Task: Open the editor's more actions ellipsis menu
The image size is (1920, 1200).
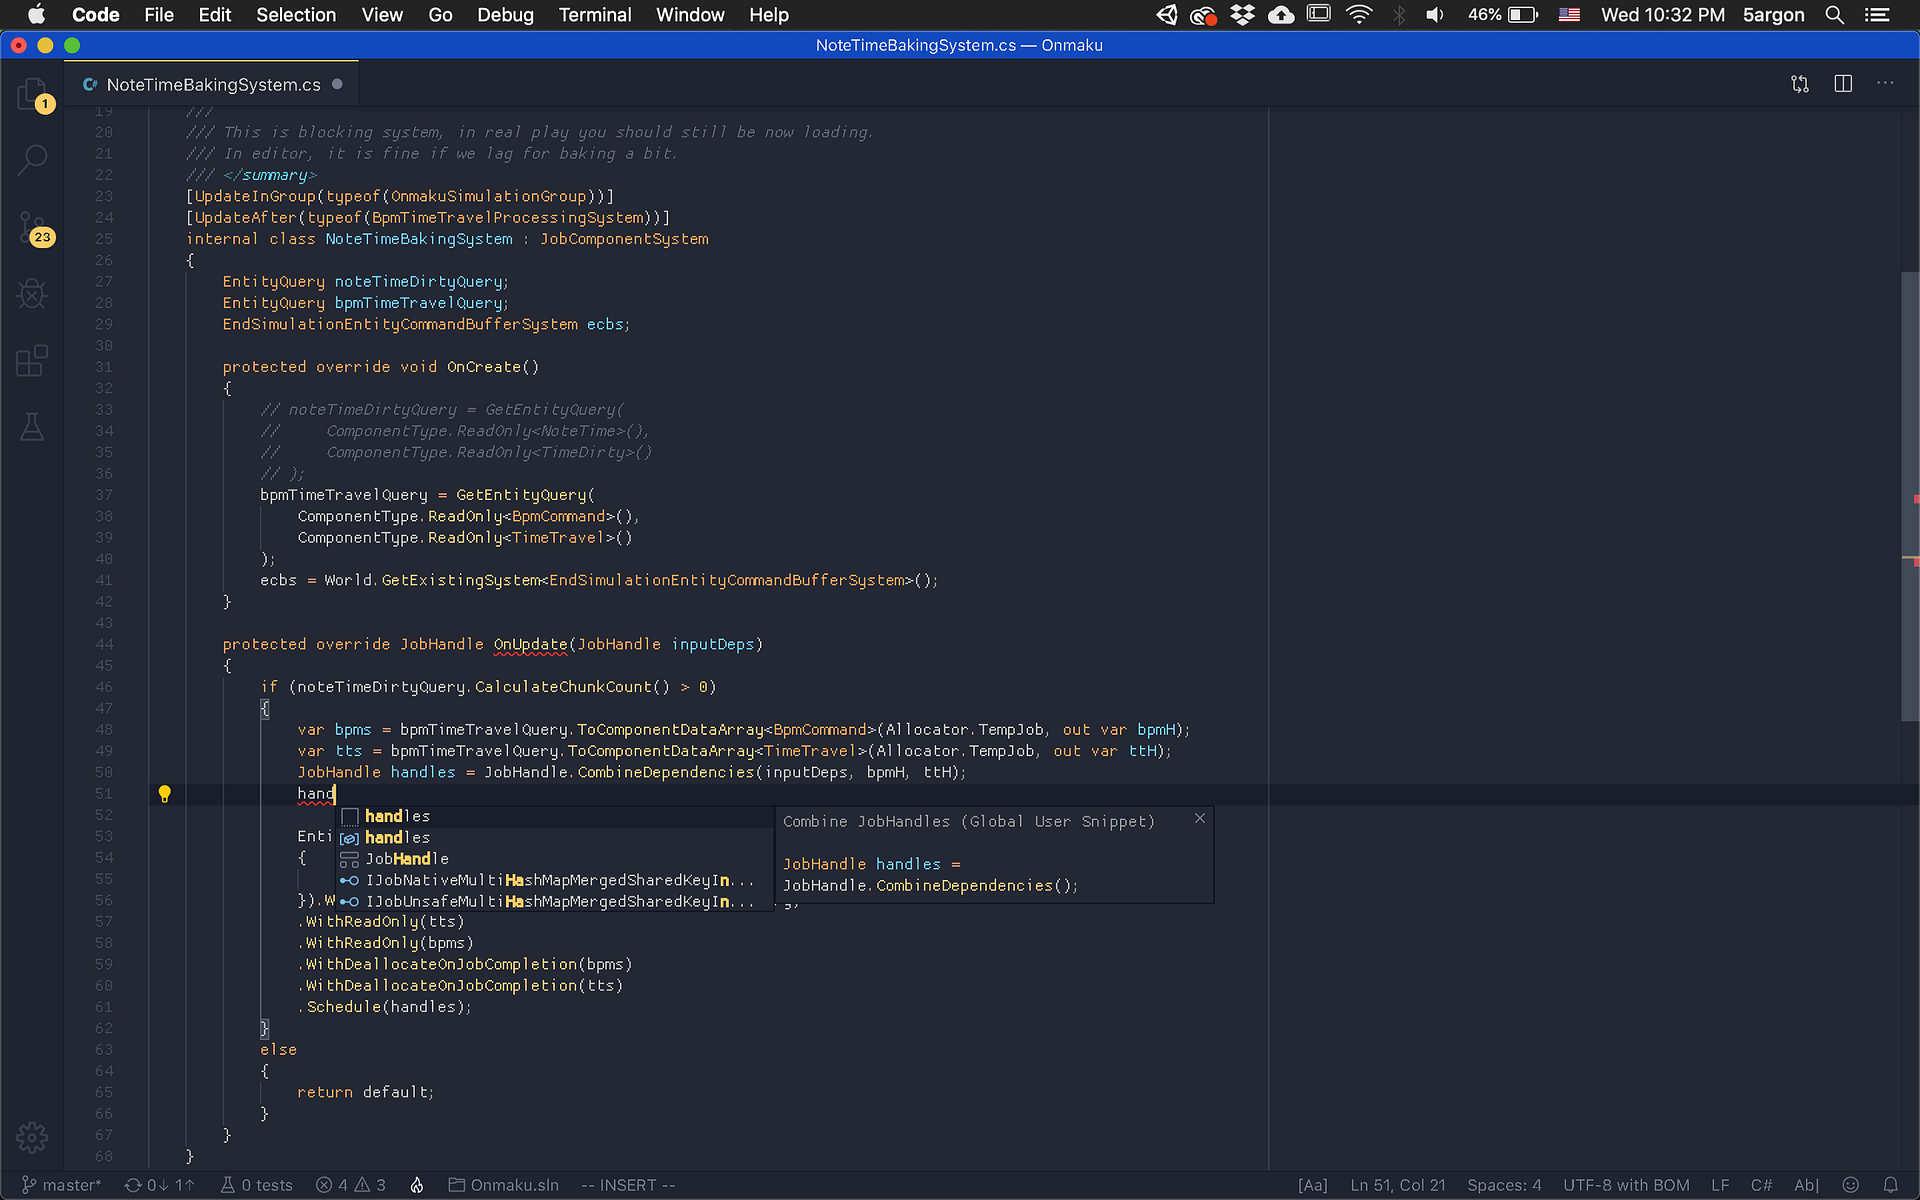Action: pos(1886,84)
